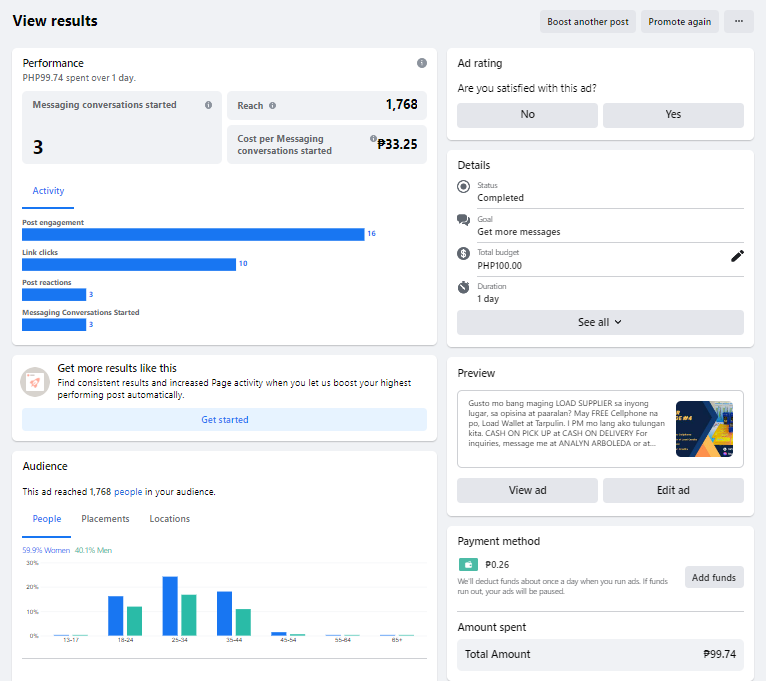Click the Post engagement blue bar
This screenshot has width=766, height=681.
(193, 234)
